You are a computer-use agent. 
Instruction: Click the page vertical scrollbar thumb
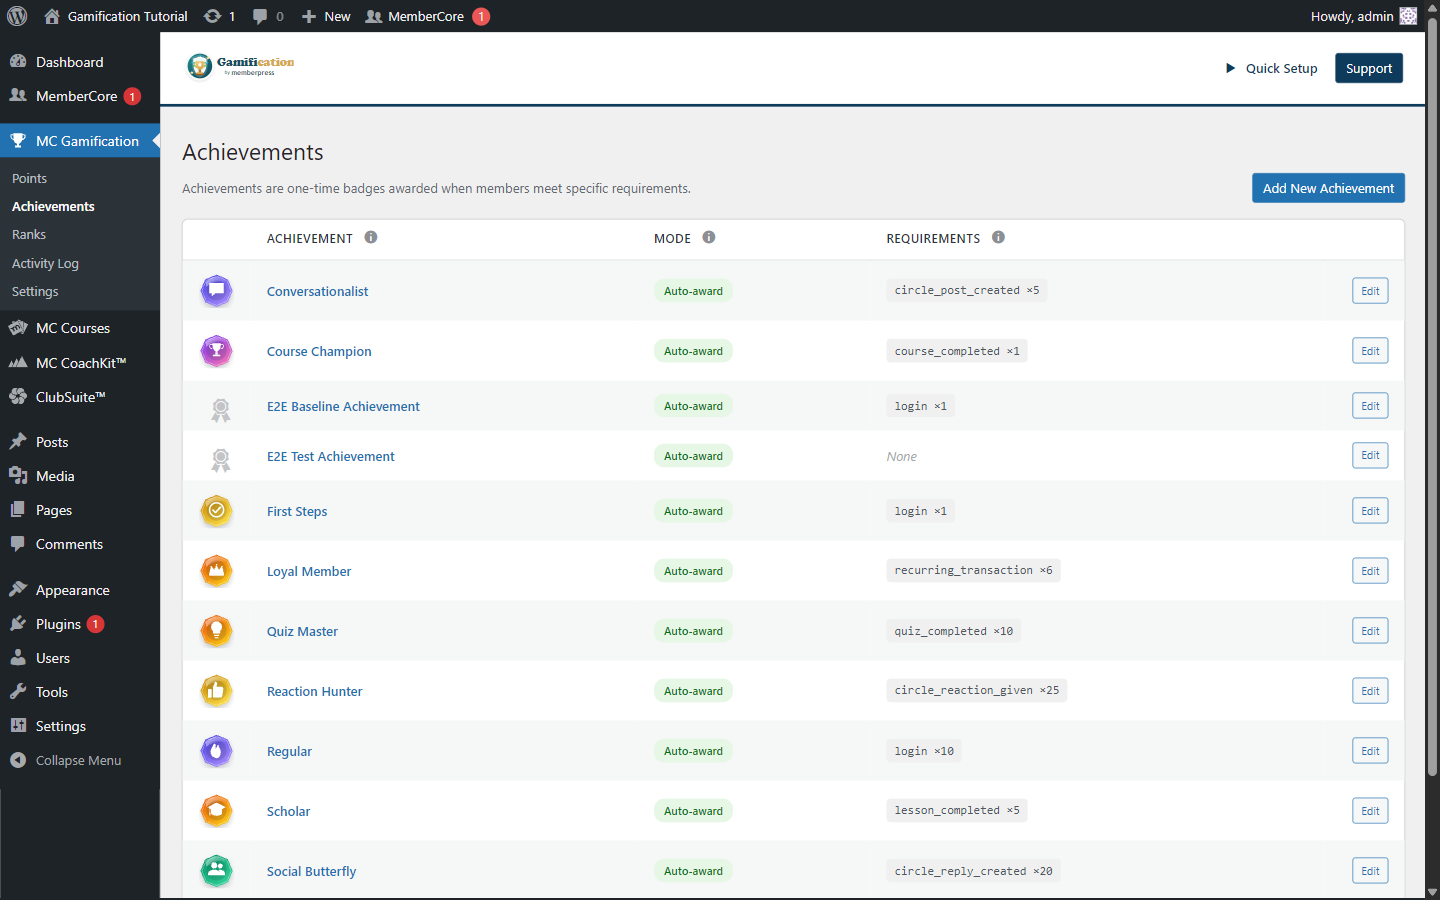[1432, 396]
